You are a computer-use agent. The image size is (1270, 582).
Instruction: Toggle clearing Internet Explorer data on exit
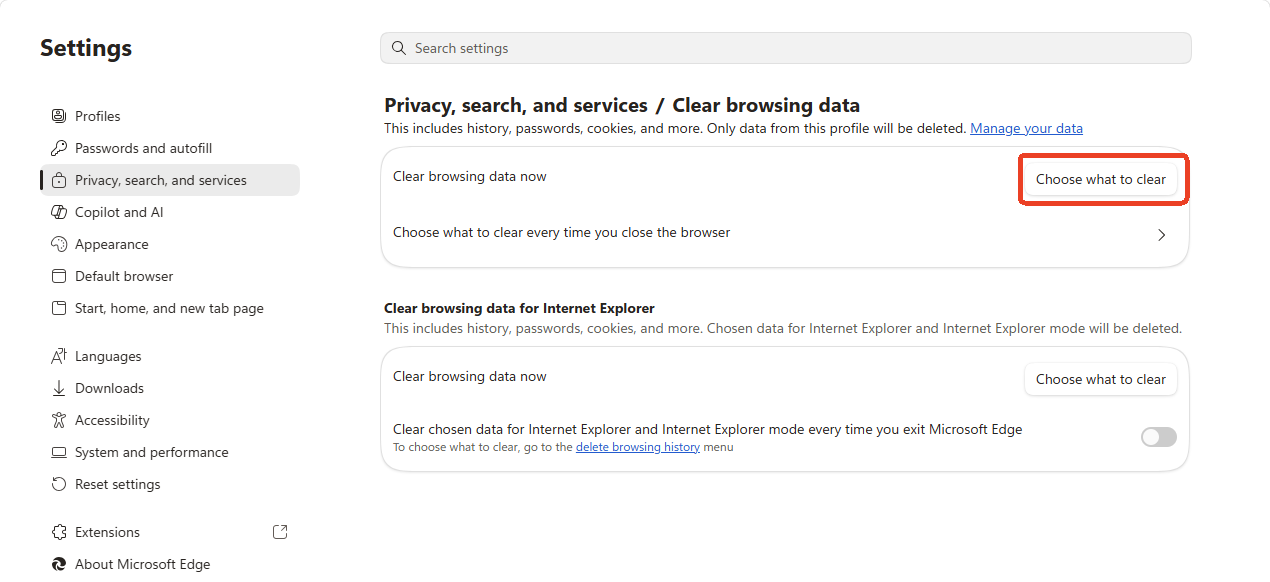click(1159, 437)
